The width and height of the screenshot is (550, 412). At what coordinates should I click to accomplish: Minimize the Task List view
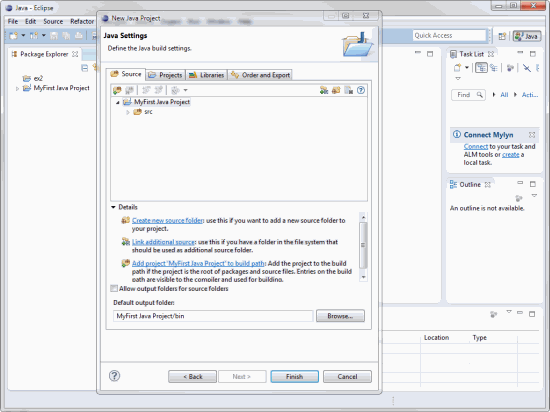tap(520, 53)
